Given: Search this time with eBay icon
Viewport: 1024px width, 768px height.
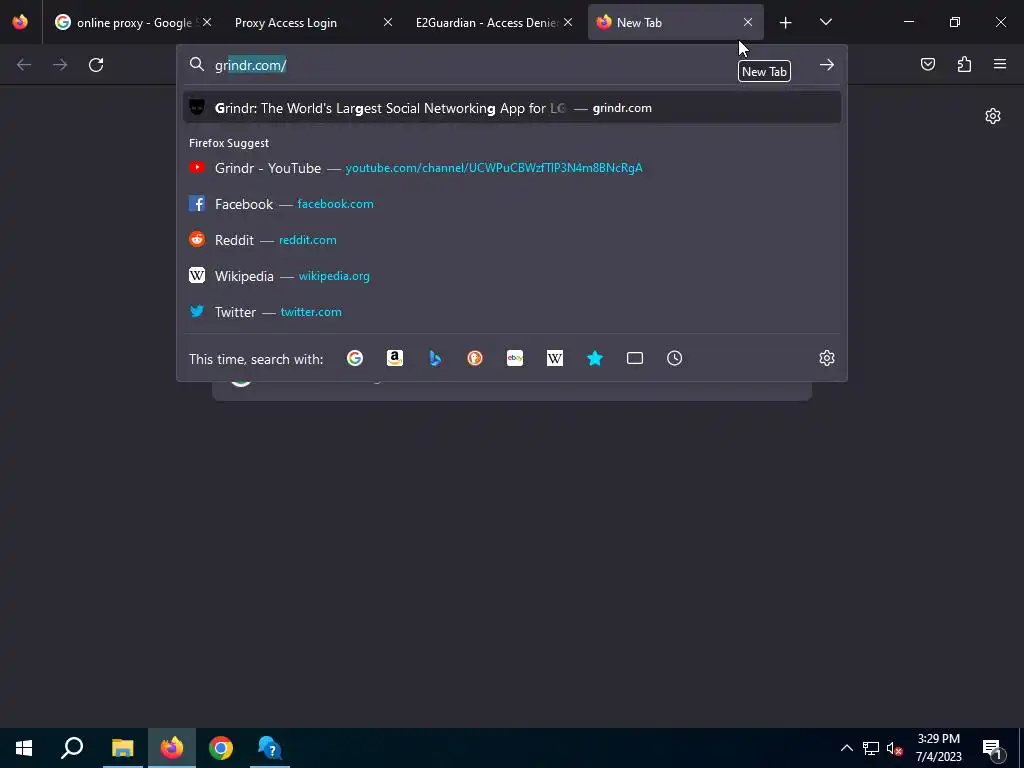Looking at the screenshot, I should 515,358.
